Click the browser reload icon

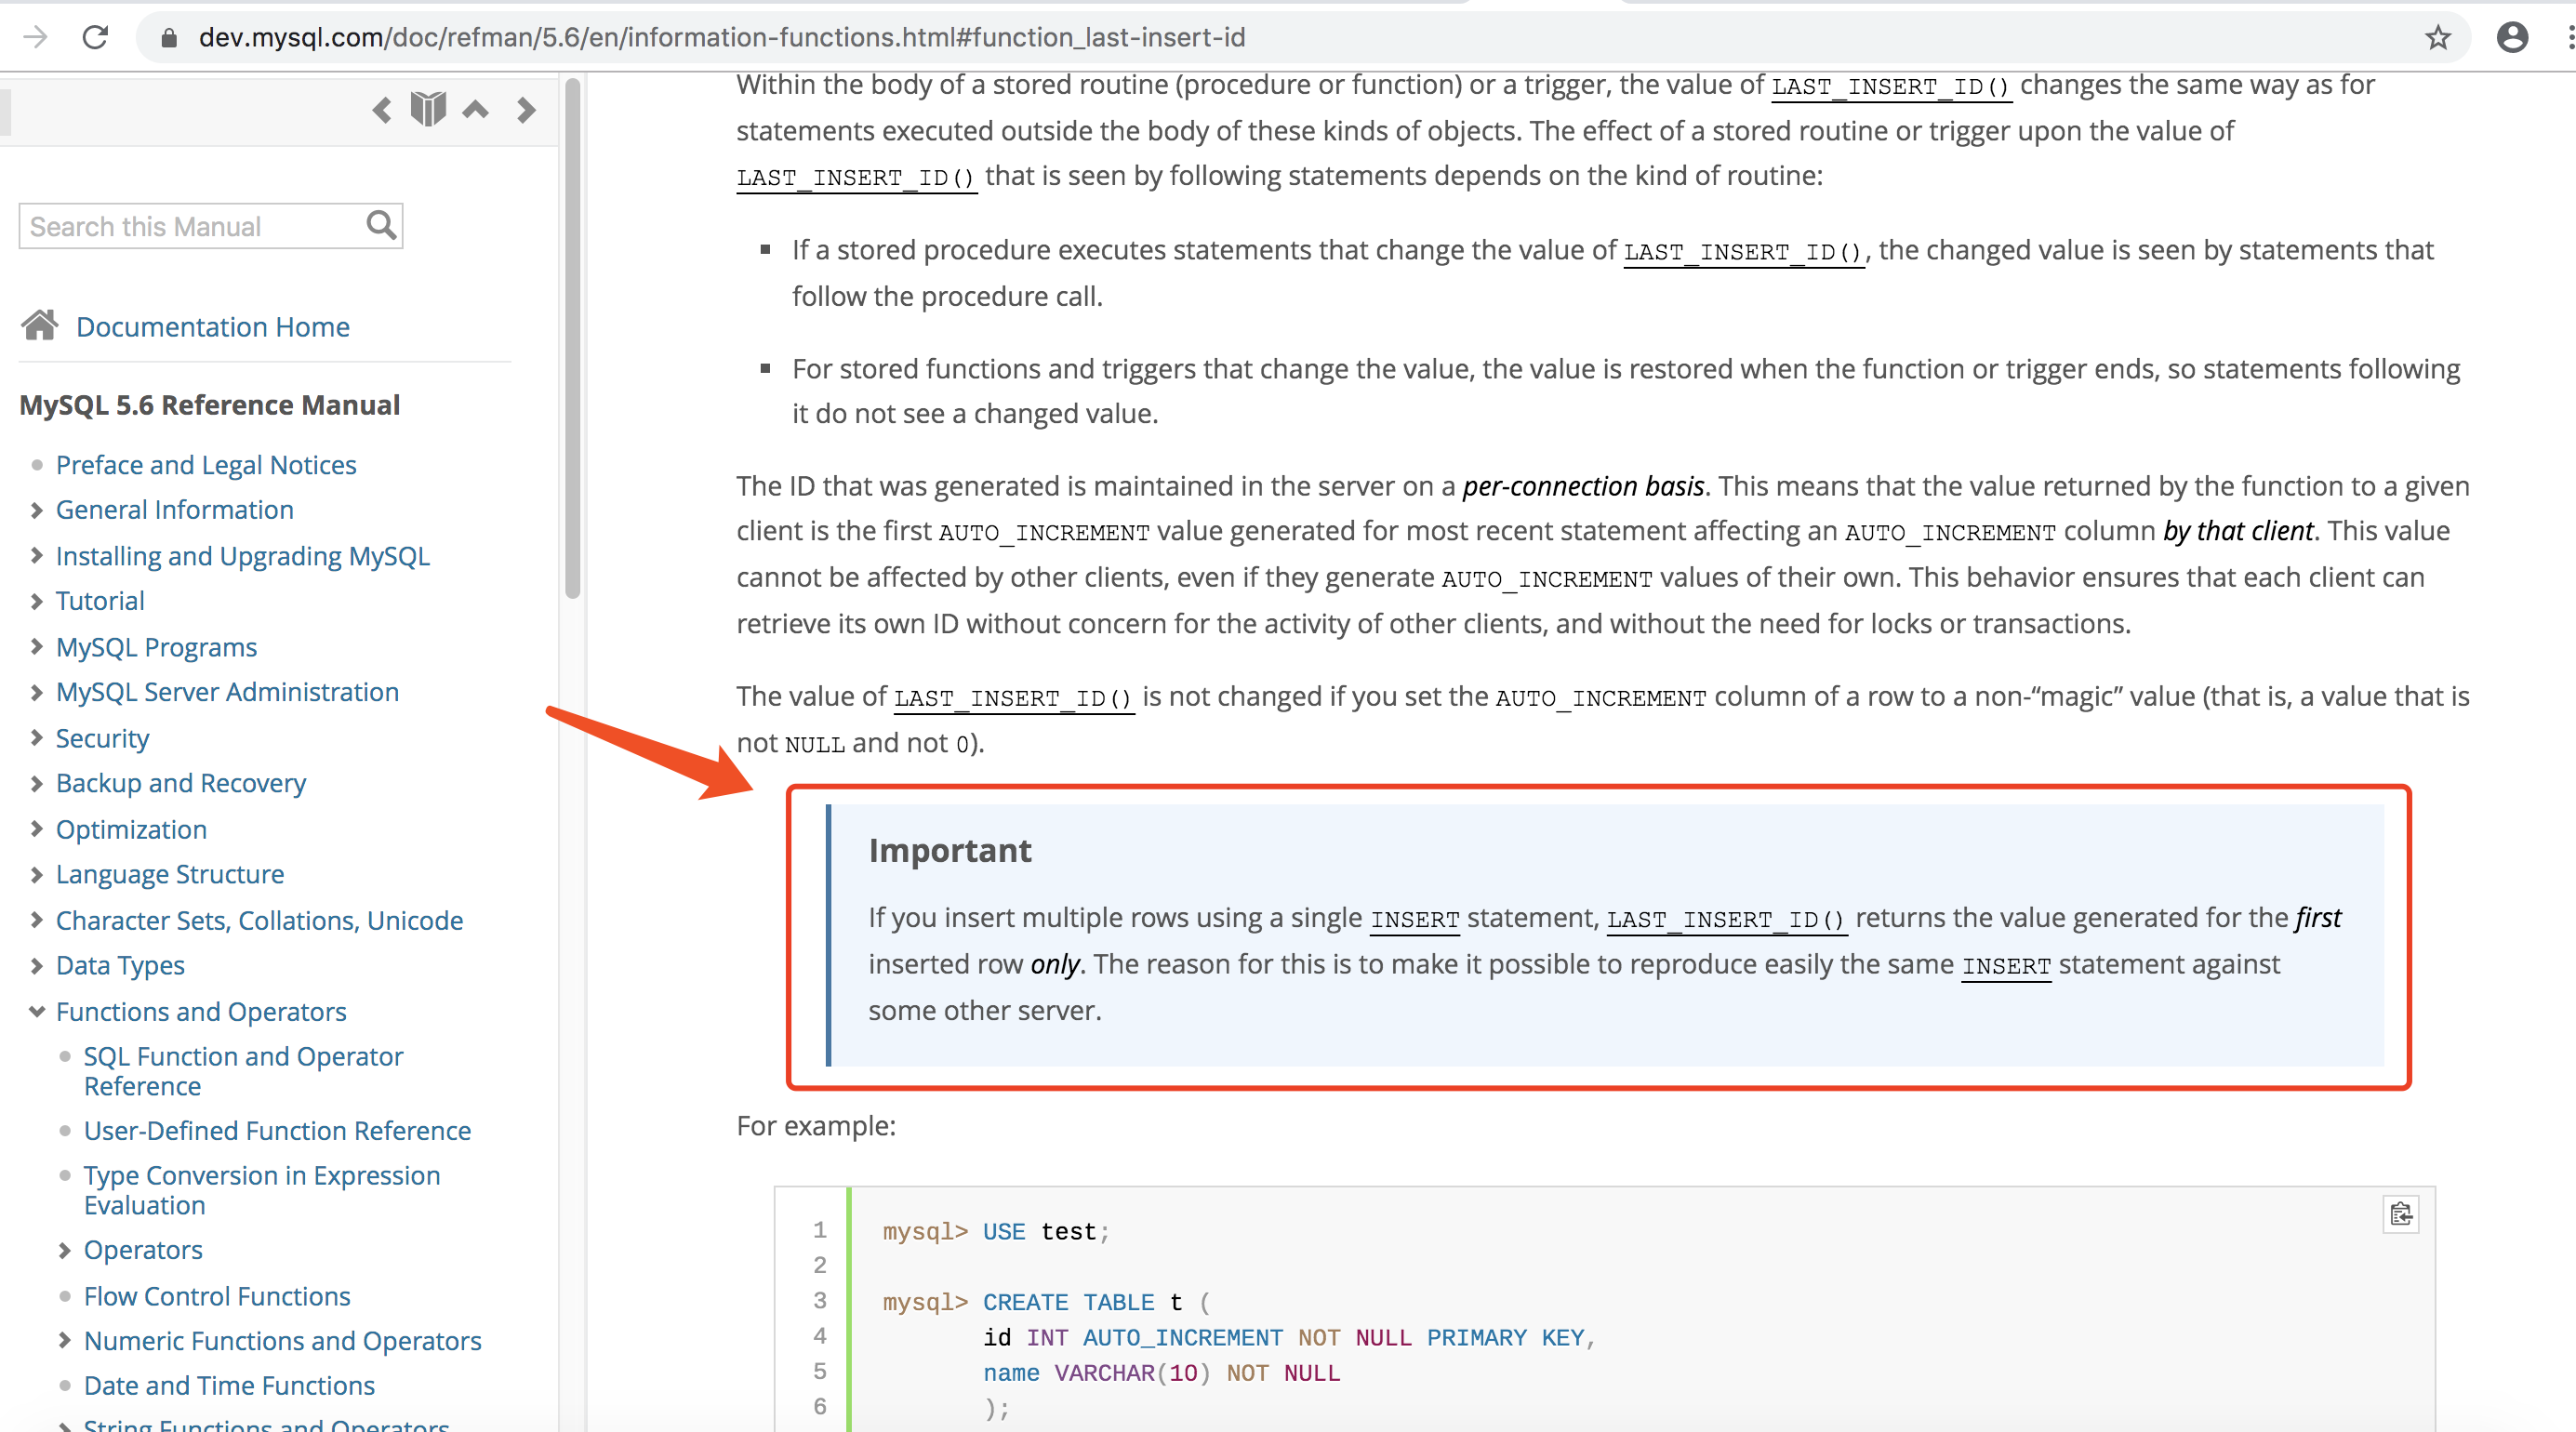pos(95,37)
